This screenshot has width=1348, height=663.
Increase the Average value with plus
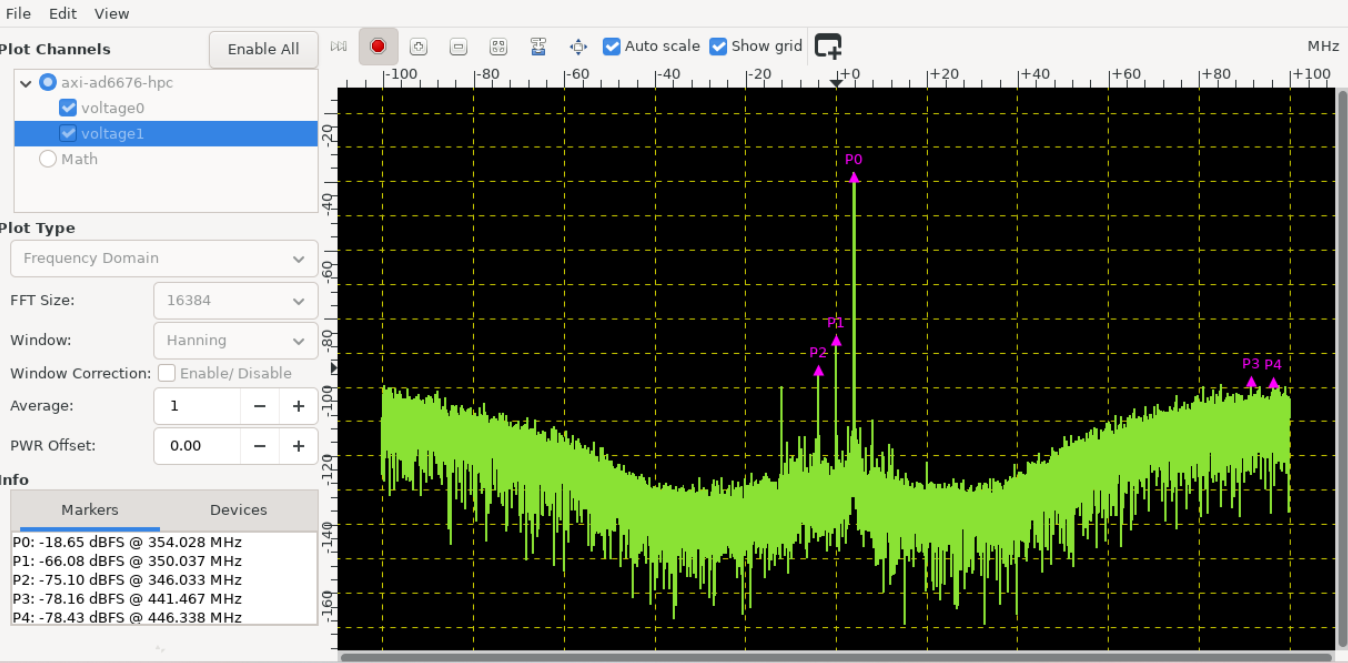click(x=298, y=406)
